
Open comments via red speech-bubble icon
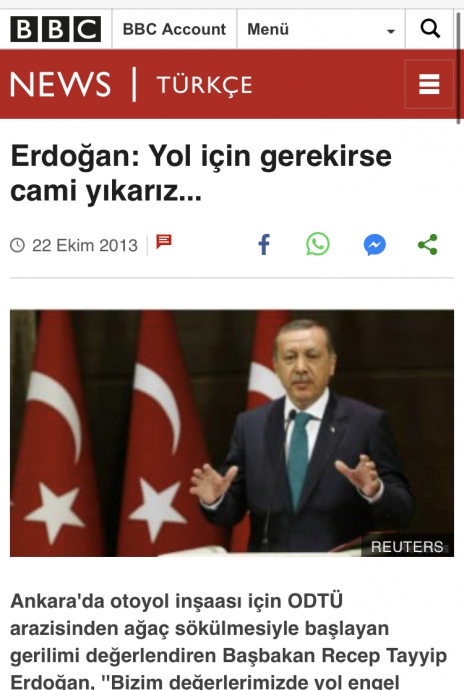164,242
